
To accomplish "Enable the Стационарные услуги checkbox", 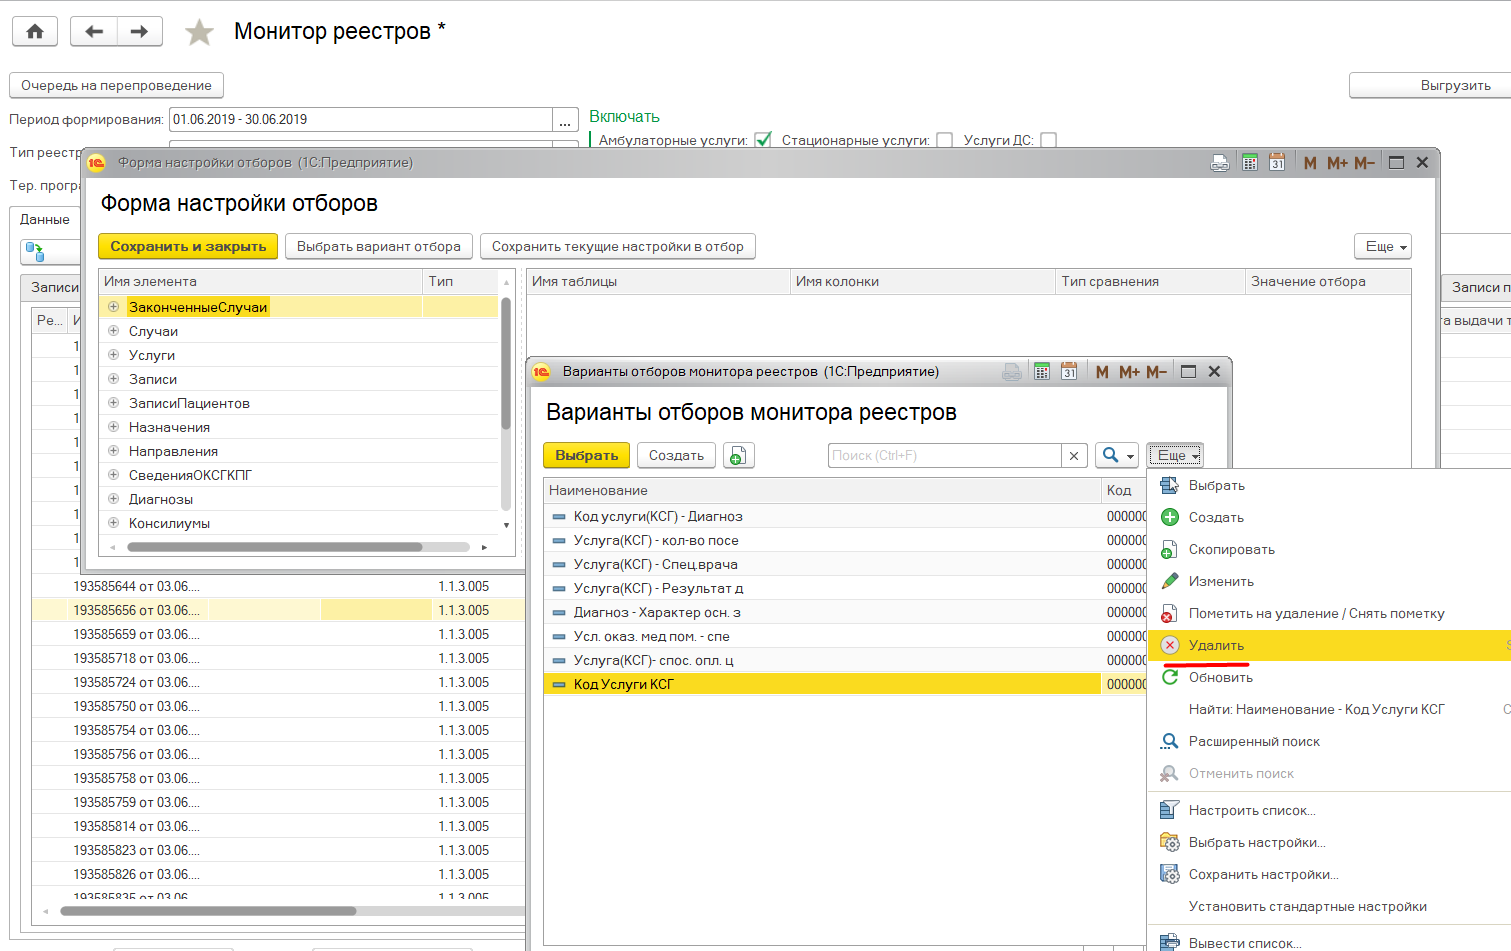I will coord(944,140).
